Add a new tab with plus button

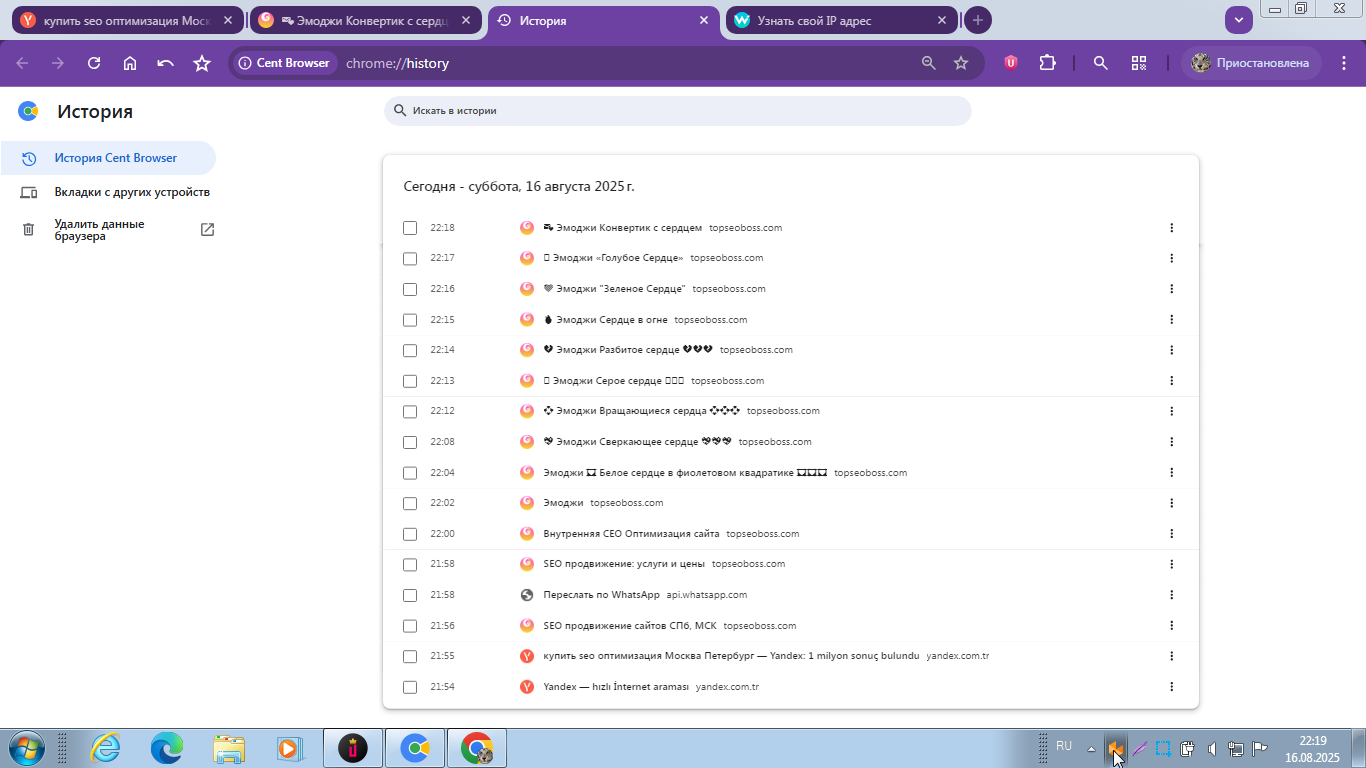click(x=978, y=20)
